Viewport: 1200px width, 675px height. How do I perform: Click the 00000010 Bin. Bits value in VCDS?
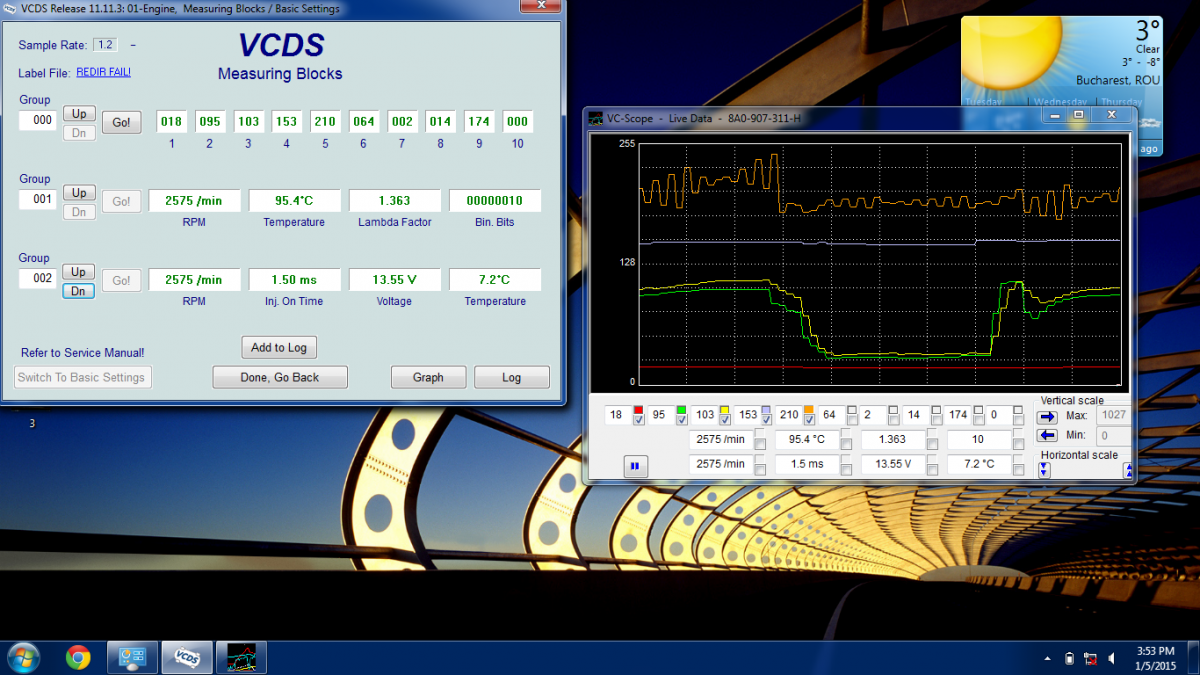pyautogui.click(x=495, y=201)
